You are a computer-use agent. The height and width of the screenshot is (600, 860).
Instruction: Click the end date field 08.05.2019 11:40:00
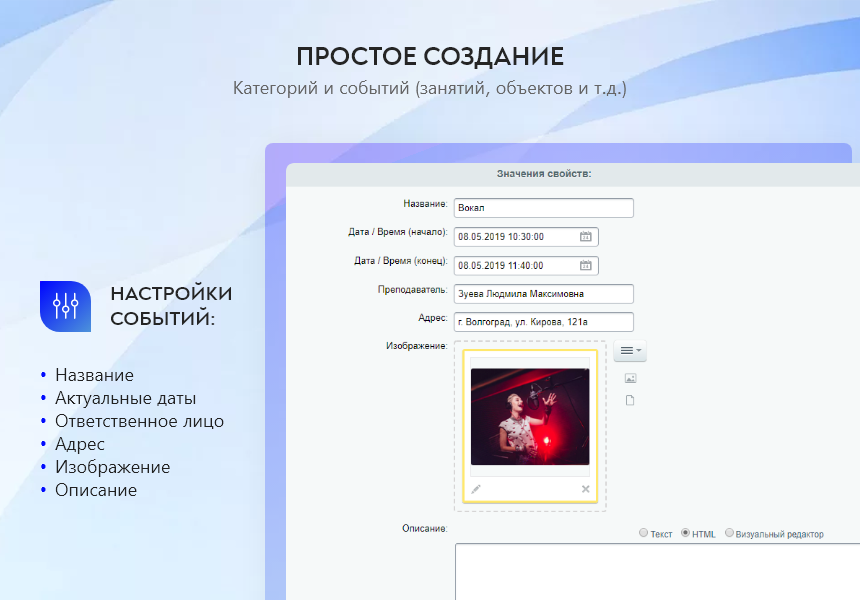tap(515, 266)
